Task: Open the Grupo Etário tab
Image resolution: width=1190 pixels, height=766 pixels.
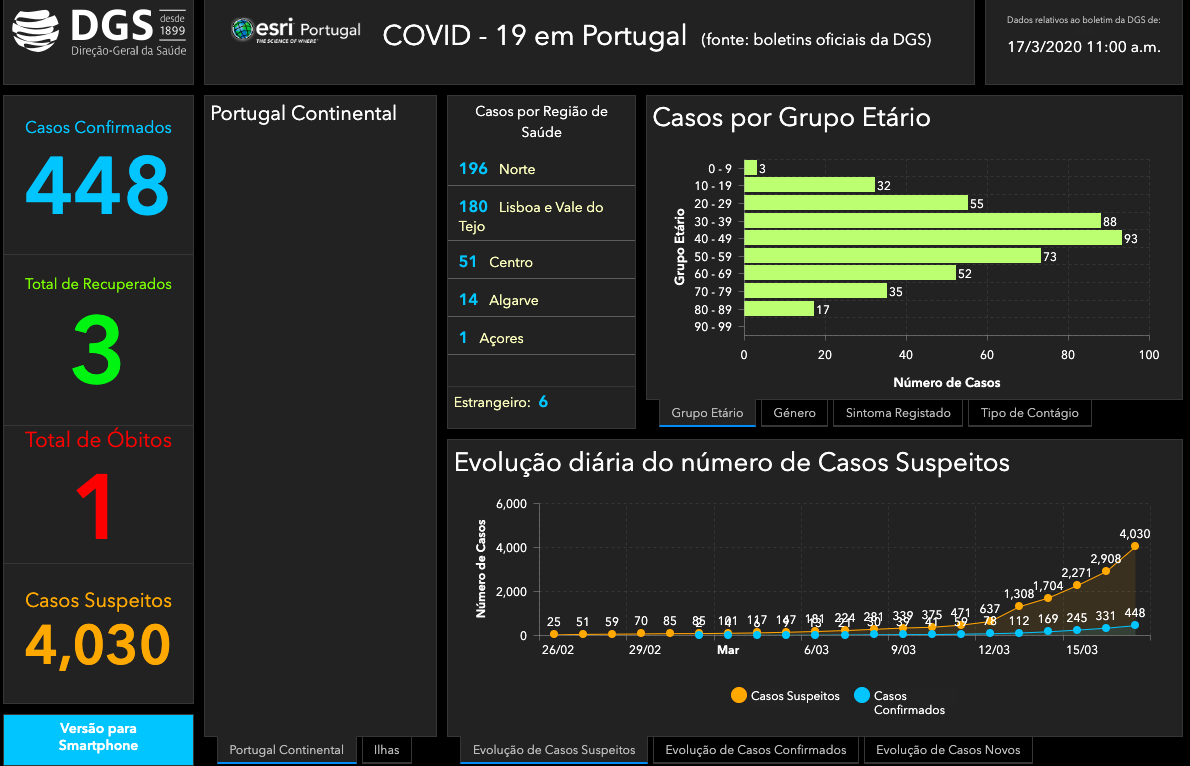Action: [707, 413]
